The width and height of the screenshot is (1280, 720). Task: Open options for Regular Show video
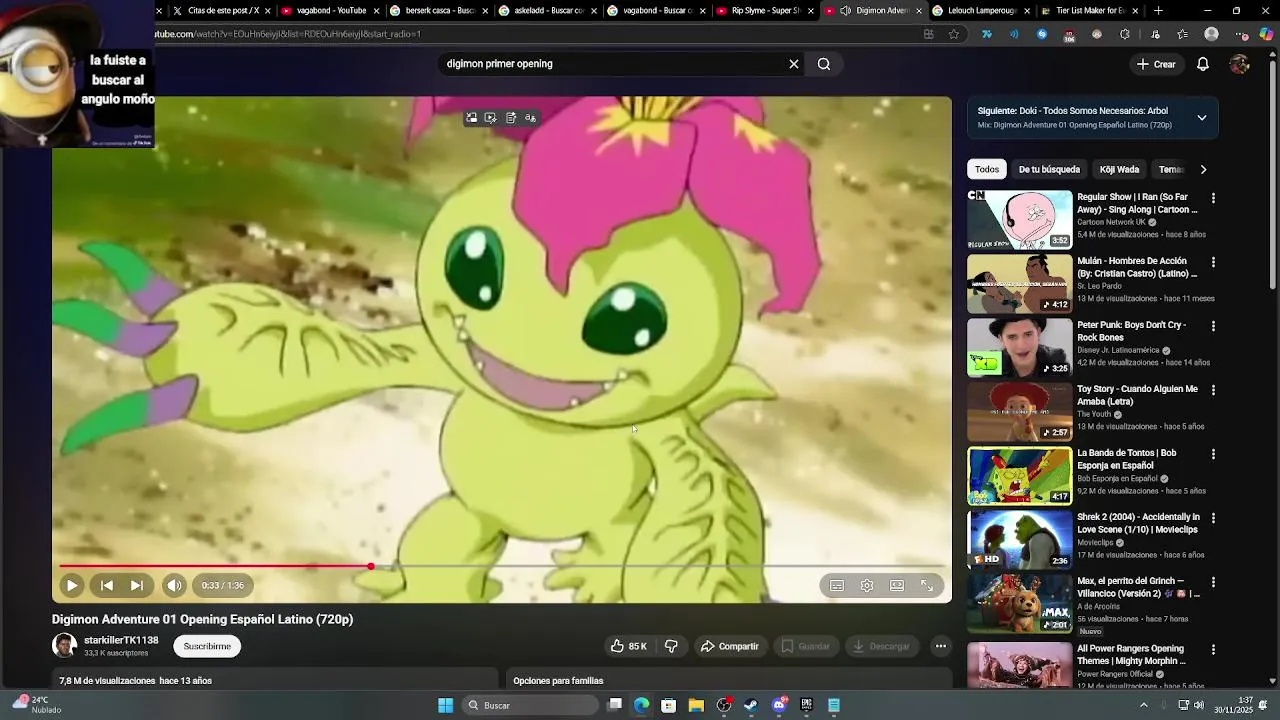(x=1213, y=198)
